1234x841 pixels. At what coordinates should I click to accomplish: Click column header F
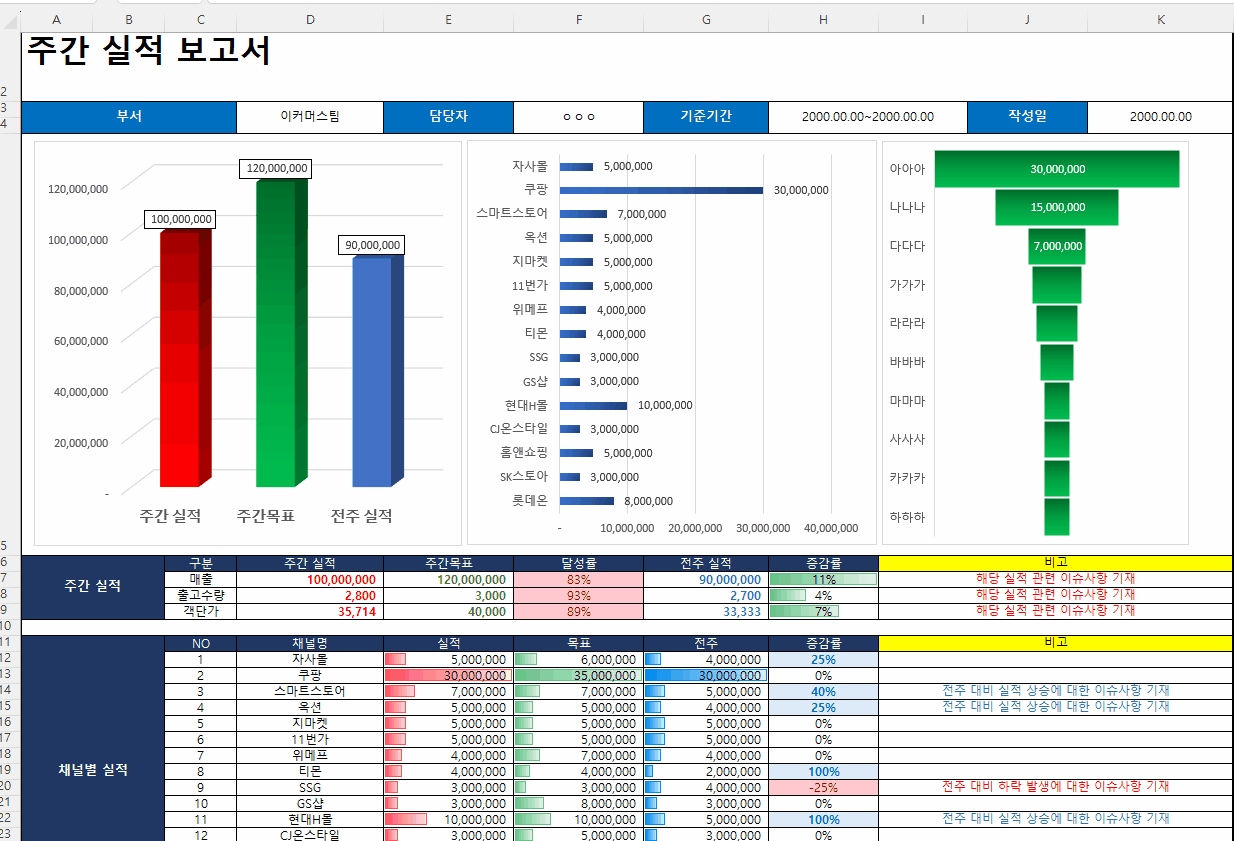[578, 19]
